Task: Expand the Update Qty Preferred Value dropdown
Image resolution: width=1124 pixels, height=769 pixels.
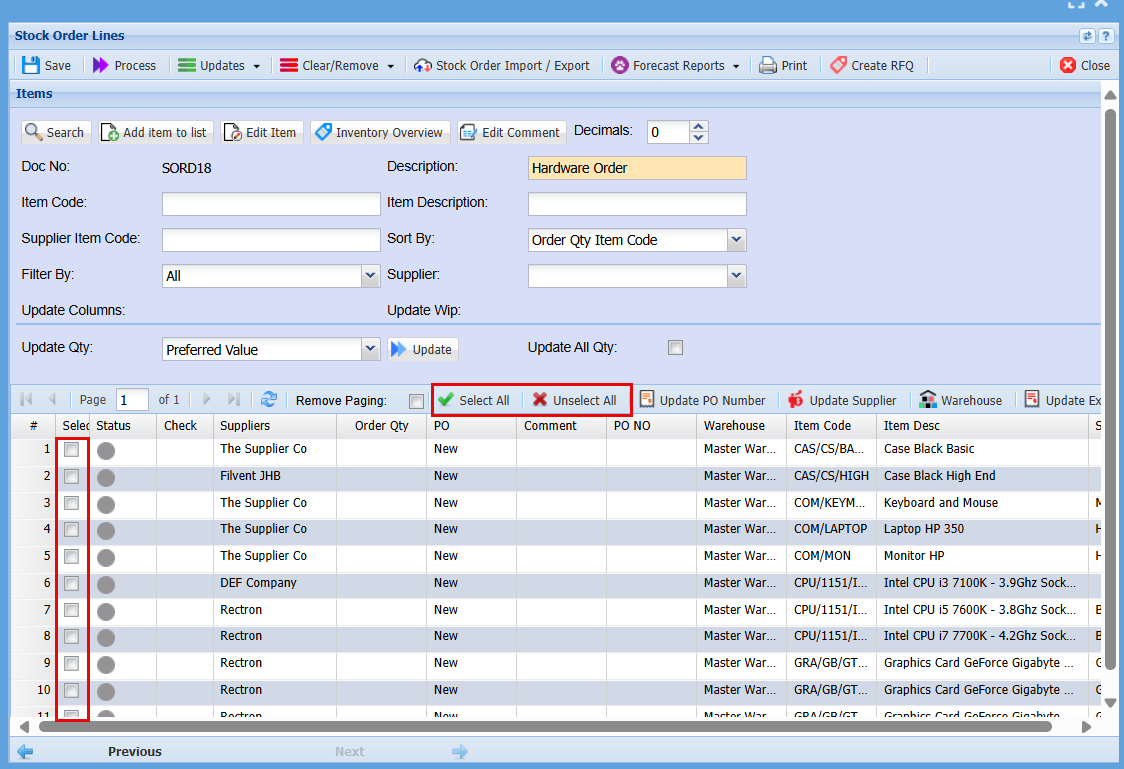Action: [370, 349]
